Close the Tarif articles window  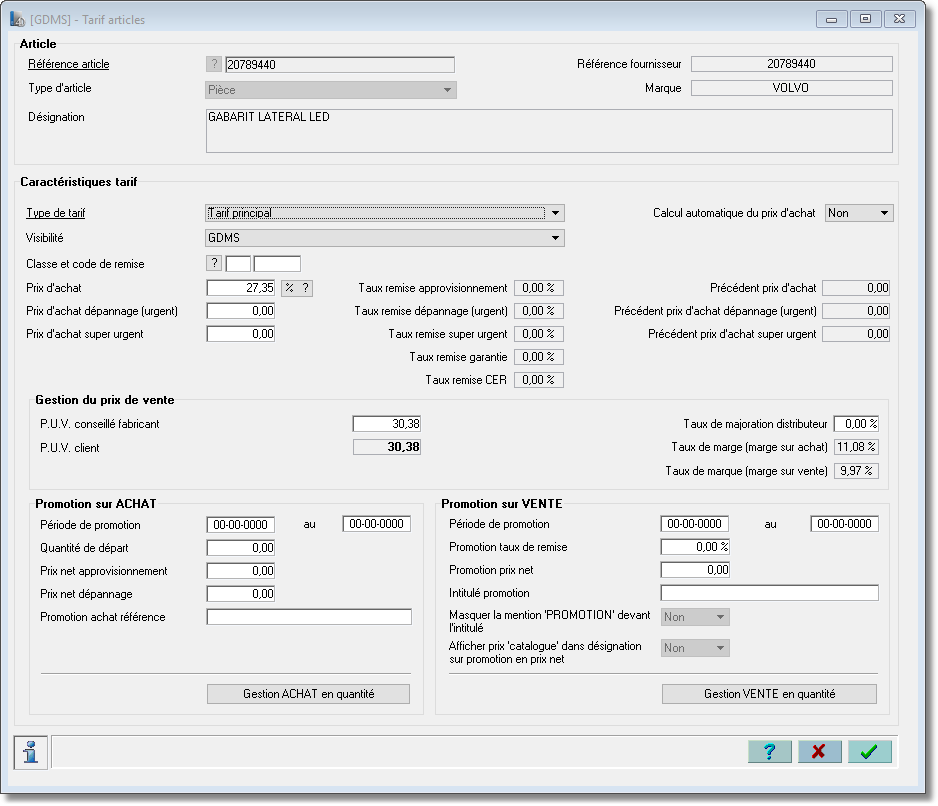(x=899, y=19)
